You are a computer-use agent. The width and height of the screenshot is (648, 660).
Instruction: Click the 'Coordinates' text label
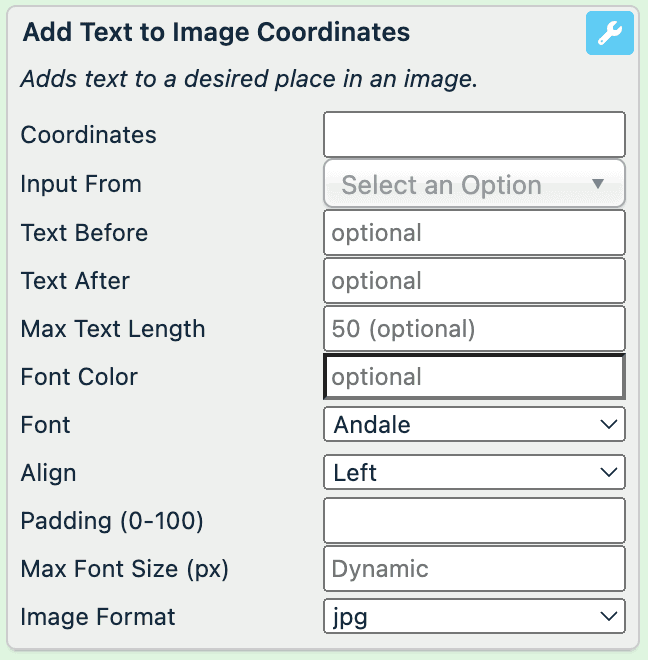[89, 135]
